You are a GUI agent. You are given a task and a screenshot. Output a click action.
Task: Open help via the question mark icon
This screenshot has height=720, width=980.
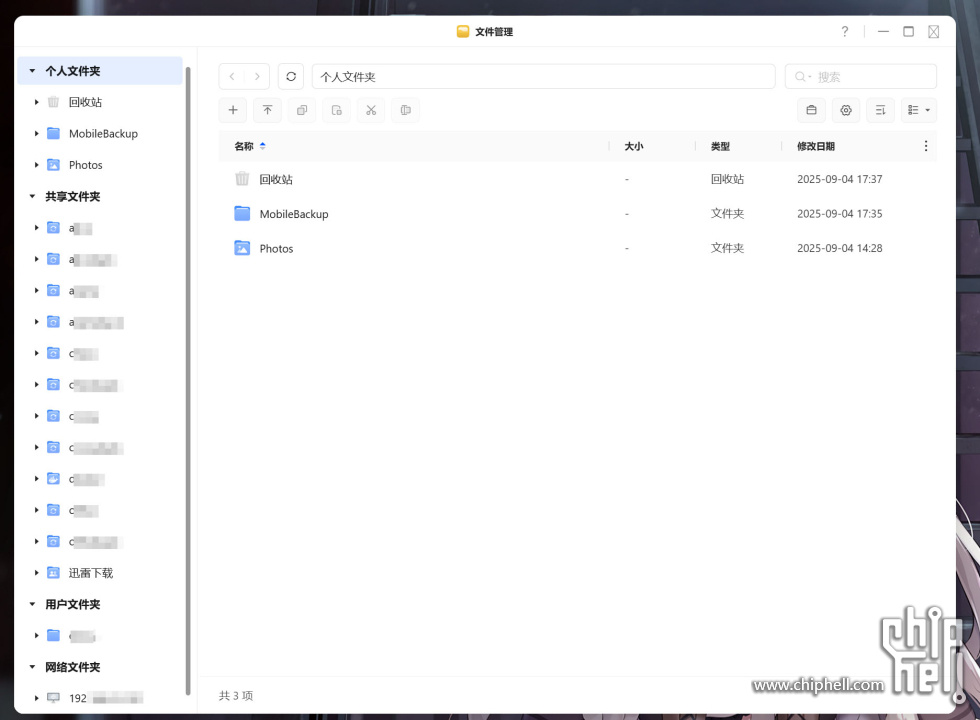pyautogui.click(x=845, y=31)
